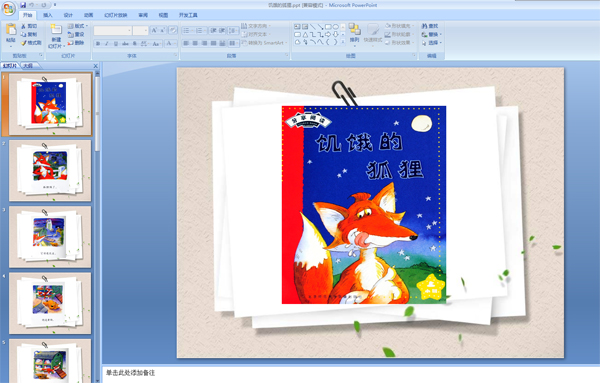600x383 pixels.
Task: Select the oval shape in shapes gallery
Action: point(336,27)
